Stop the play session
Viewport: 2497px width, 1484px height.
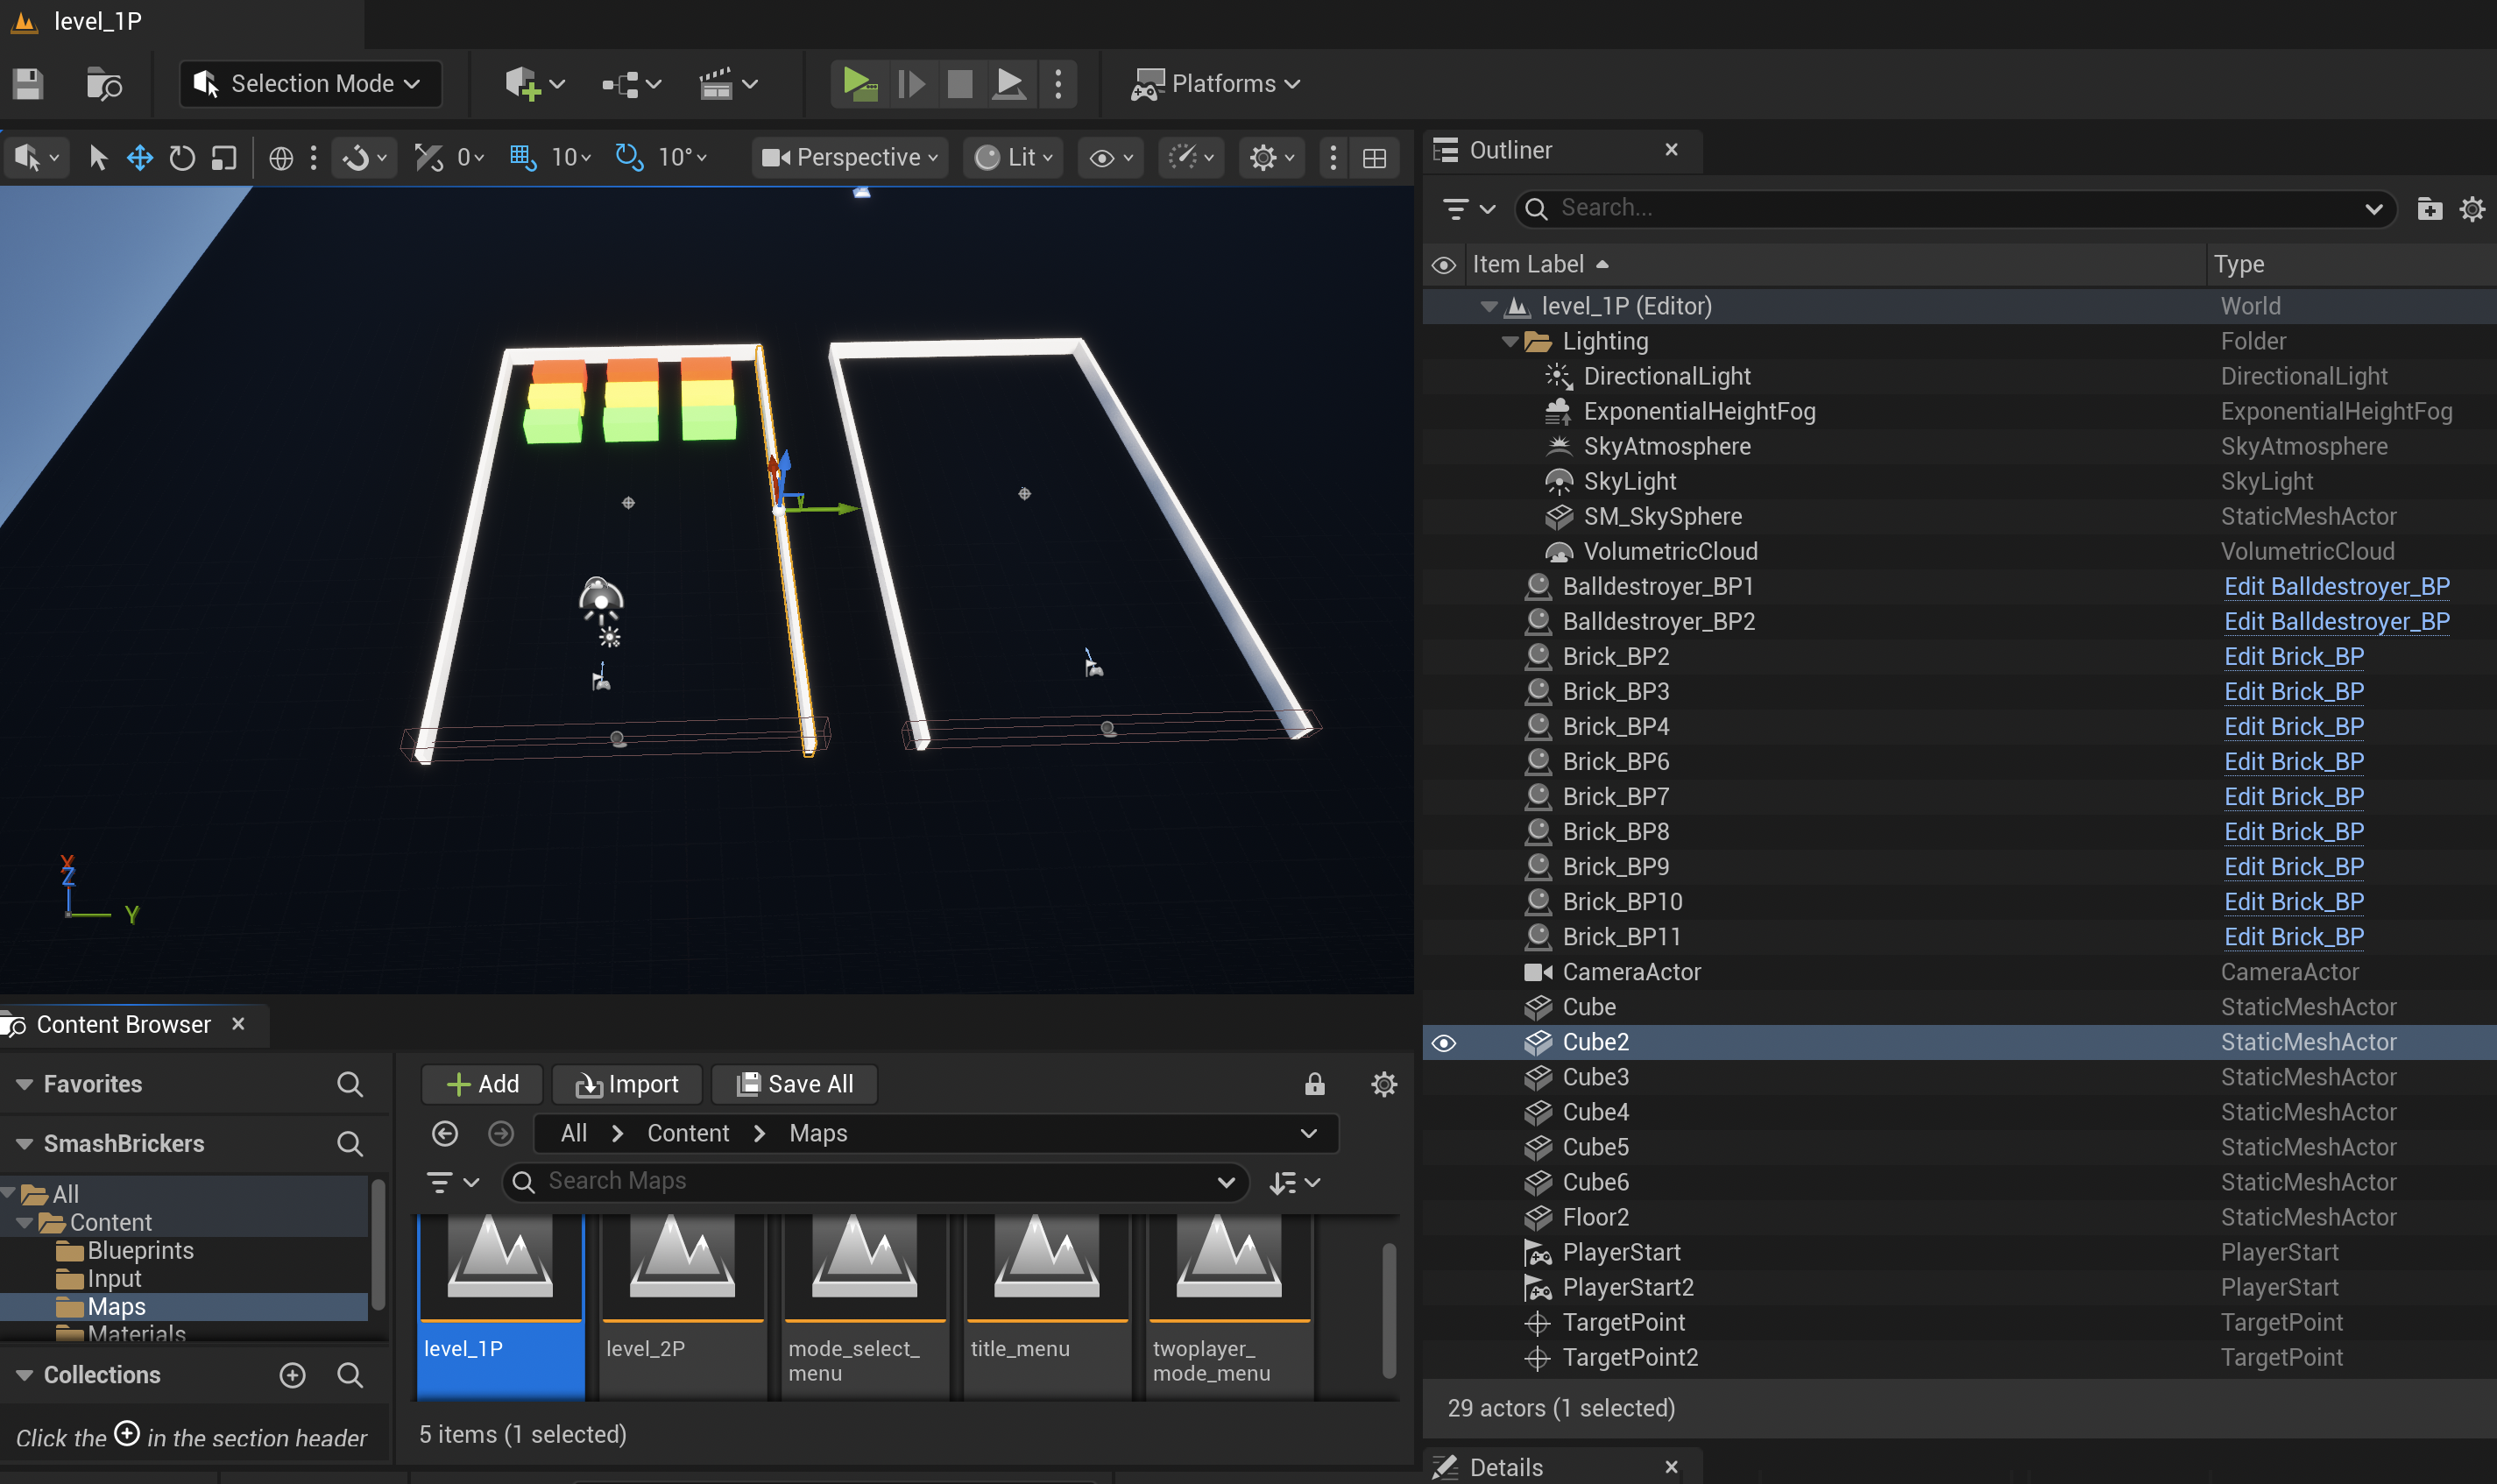coord(959,83)
